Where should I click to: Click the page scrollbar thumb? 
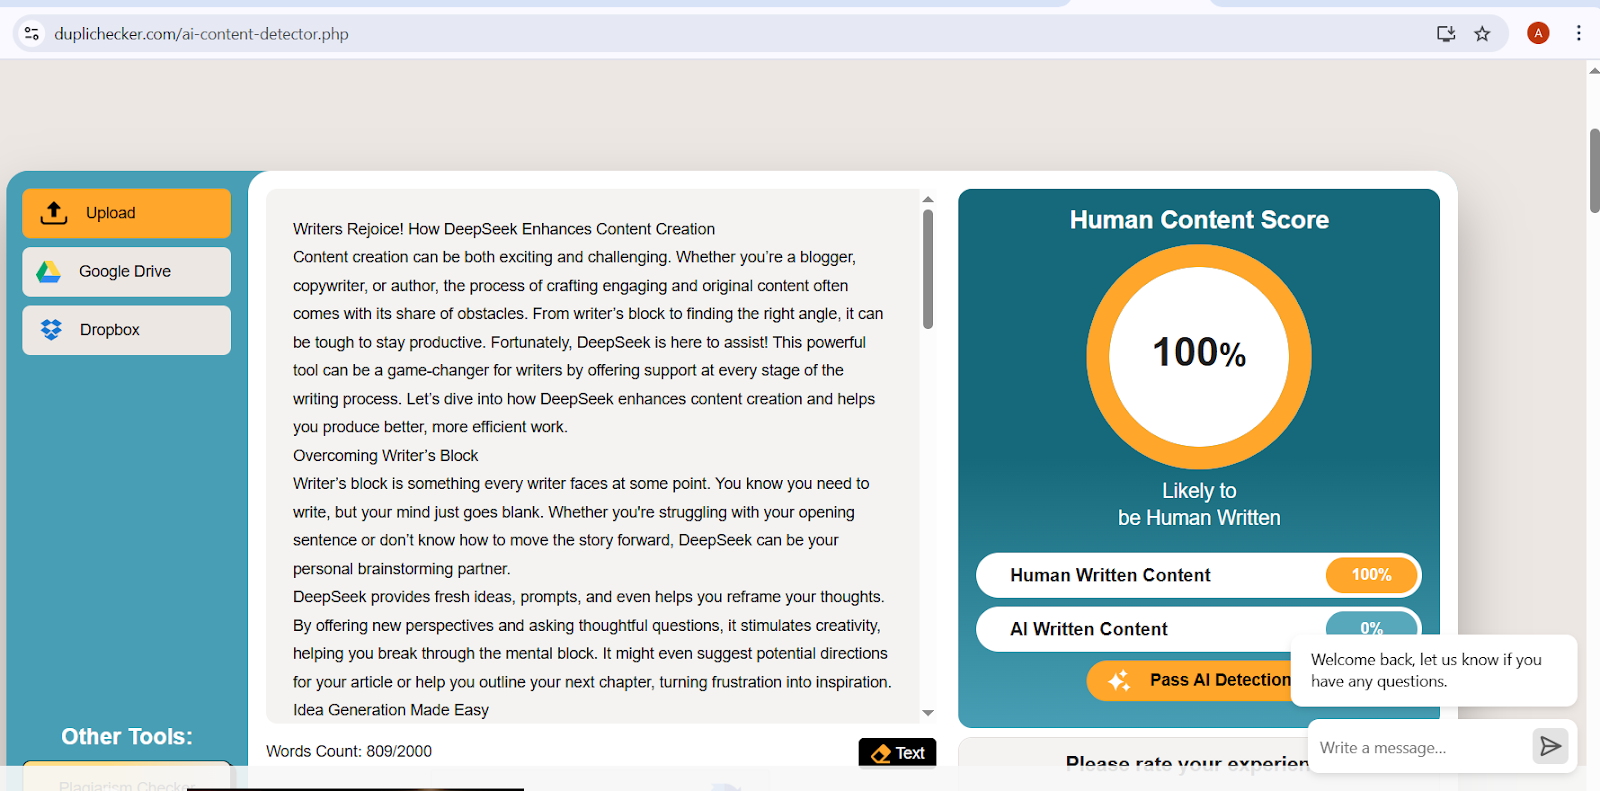pos(1594,170)
